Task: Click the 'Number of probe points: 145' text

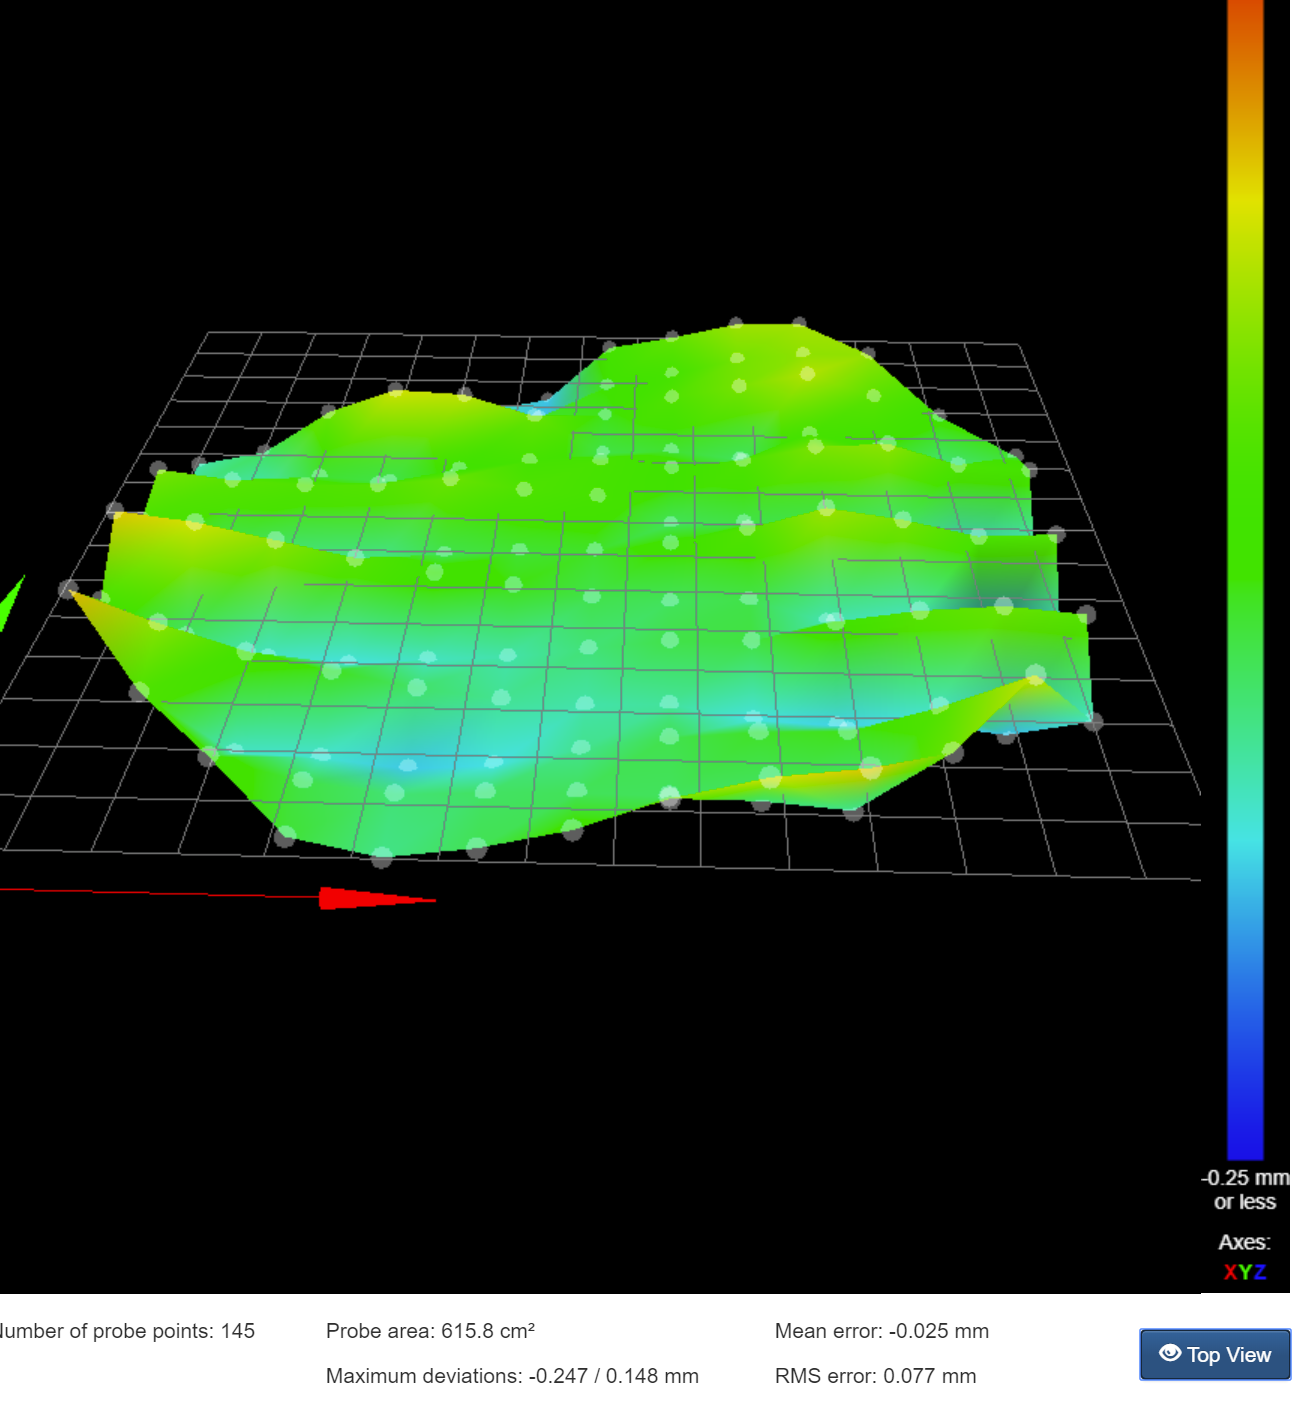Action: point(127,1331)
